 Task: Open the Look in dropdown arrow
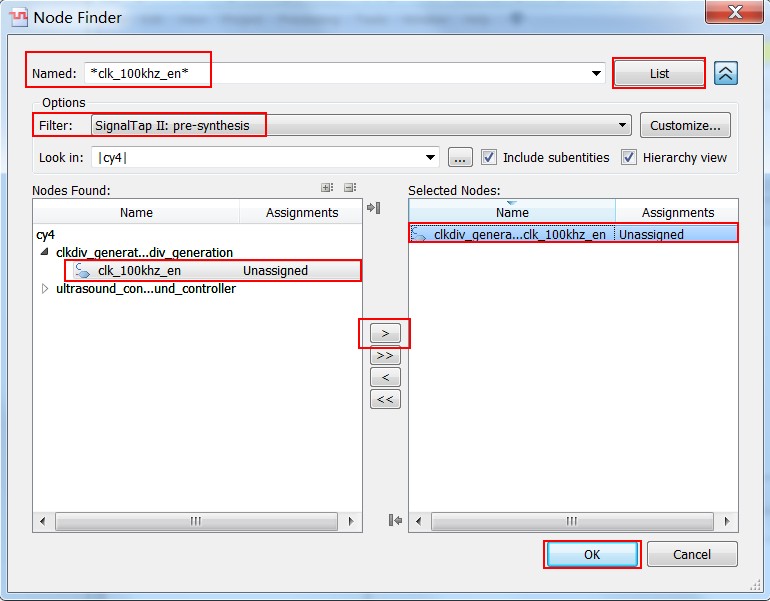(x=430, y=158)
